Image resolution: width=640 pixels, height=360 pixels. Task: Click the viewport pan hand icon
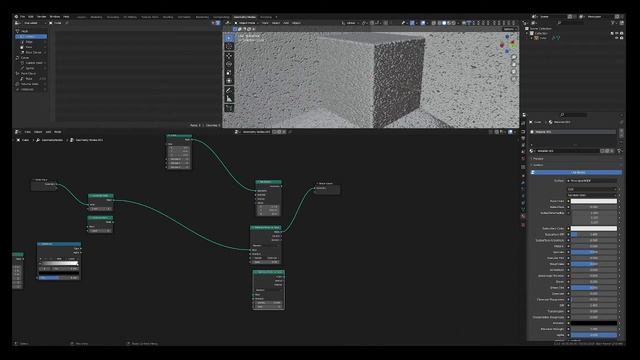click(514, 64)
